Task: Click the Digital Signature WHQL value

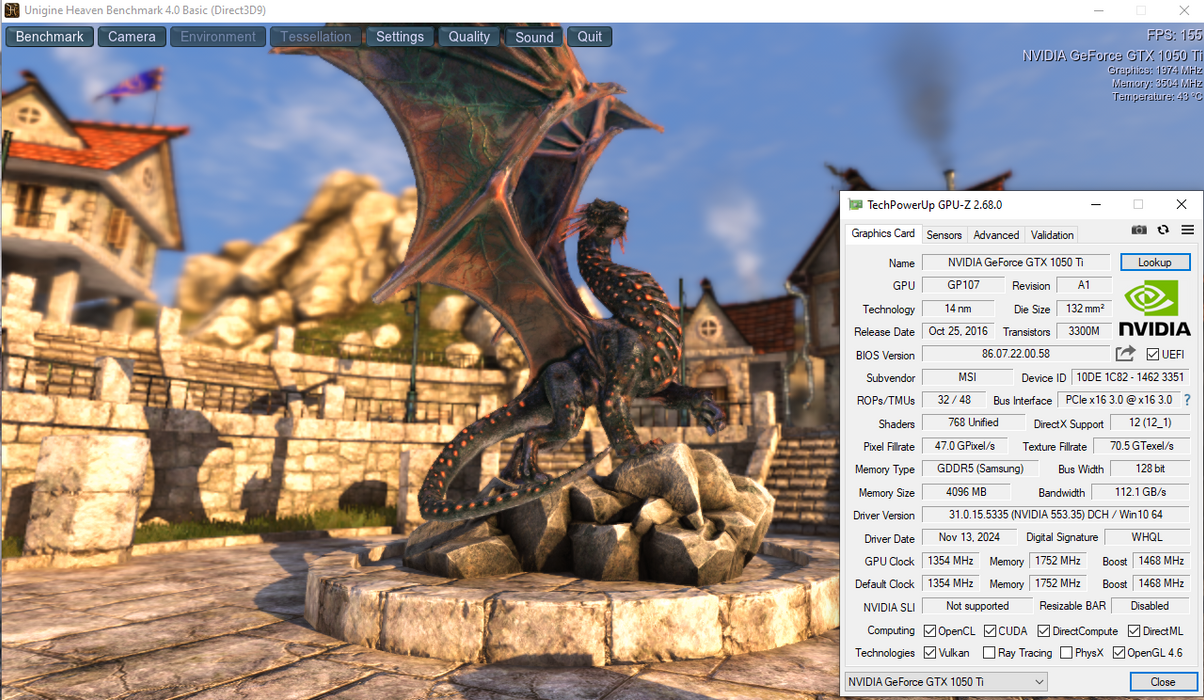Action: [1146, 537]
